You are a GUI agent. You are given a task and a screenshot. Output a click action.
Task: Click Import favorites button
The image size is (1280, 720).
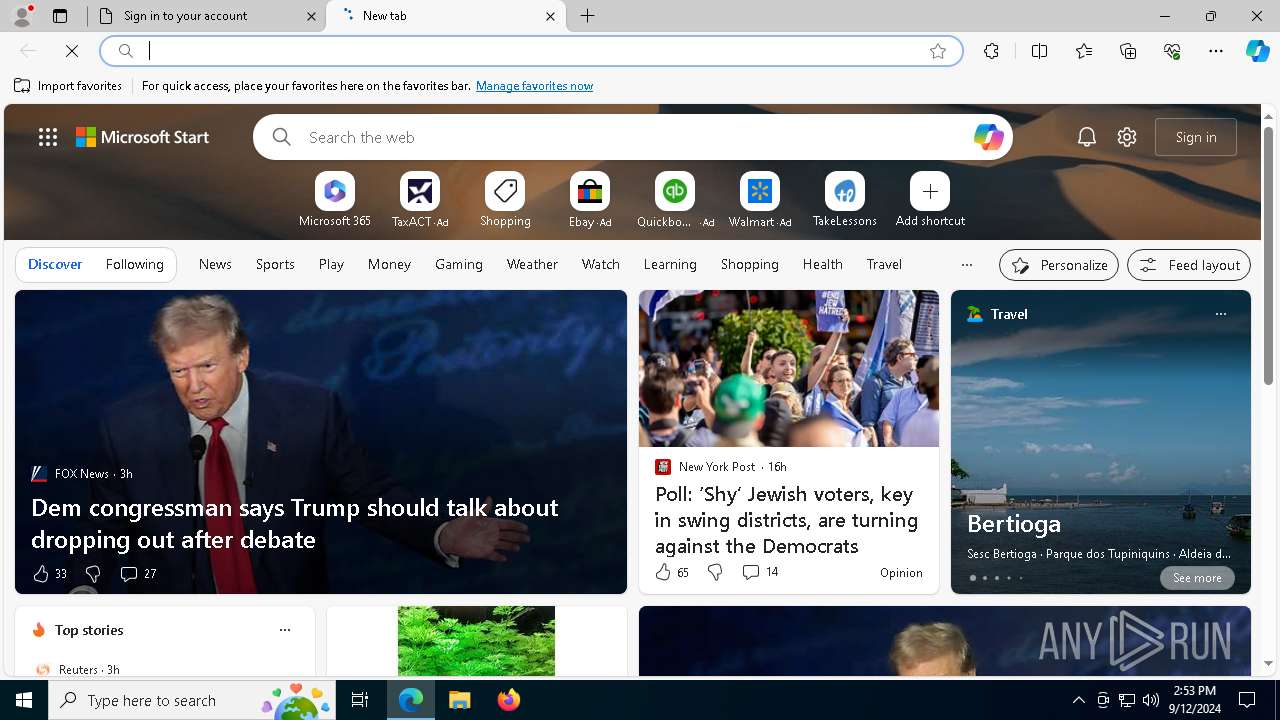coord(68,86)
